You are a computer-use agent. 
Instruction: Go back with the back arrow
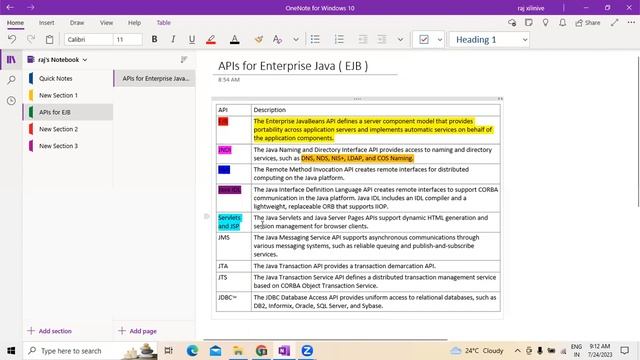[x=10, y=7]
